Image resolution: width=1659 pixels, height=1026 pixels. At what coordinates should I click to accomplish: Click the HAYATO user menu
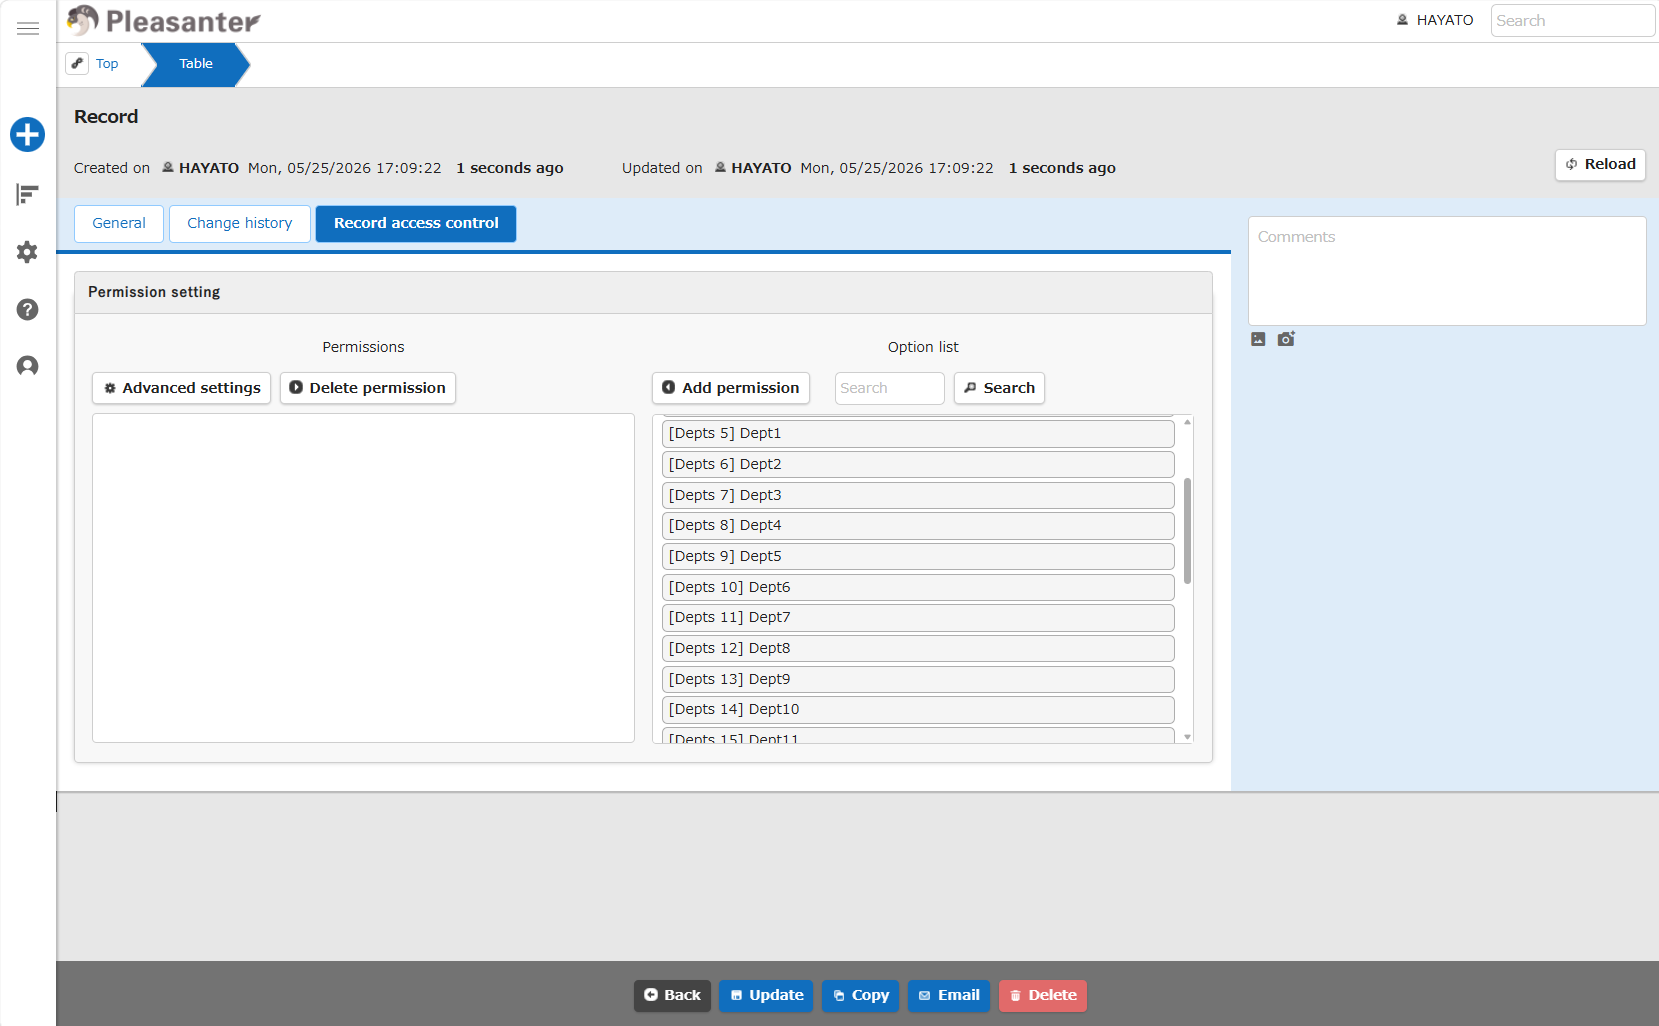coord(1435,20)
